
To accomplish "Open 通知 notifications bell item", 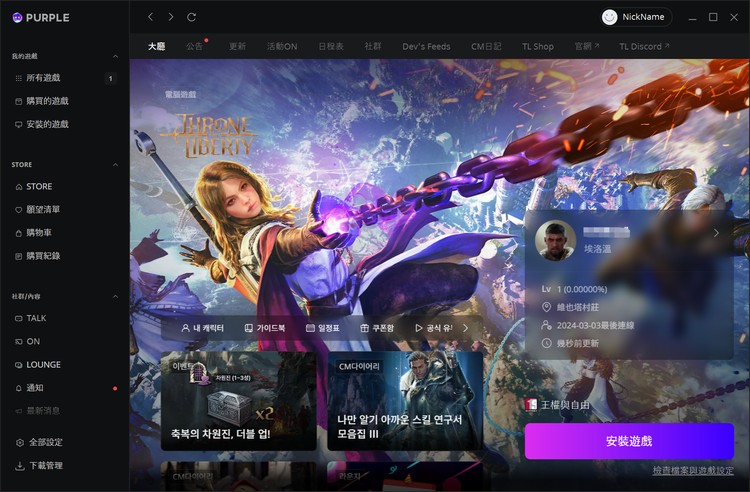I will pyautogui.click(x=29, y=388).
